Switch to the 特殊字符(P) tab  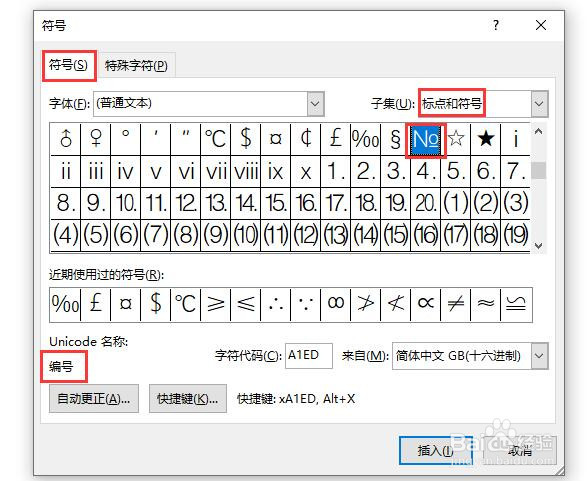pyautogui.click(x=136, y=66)
